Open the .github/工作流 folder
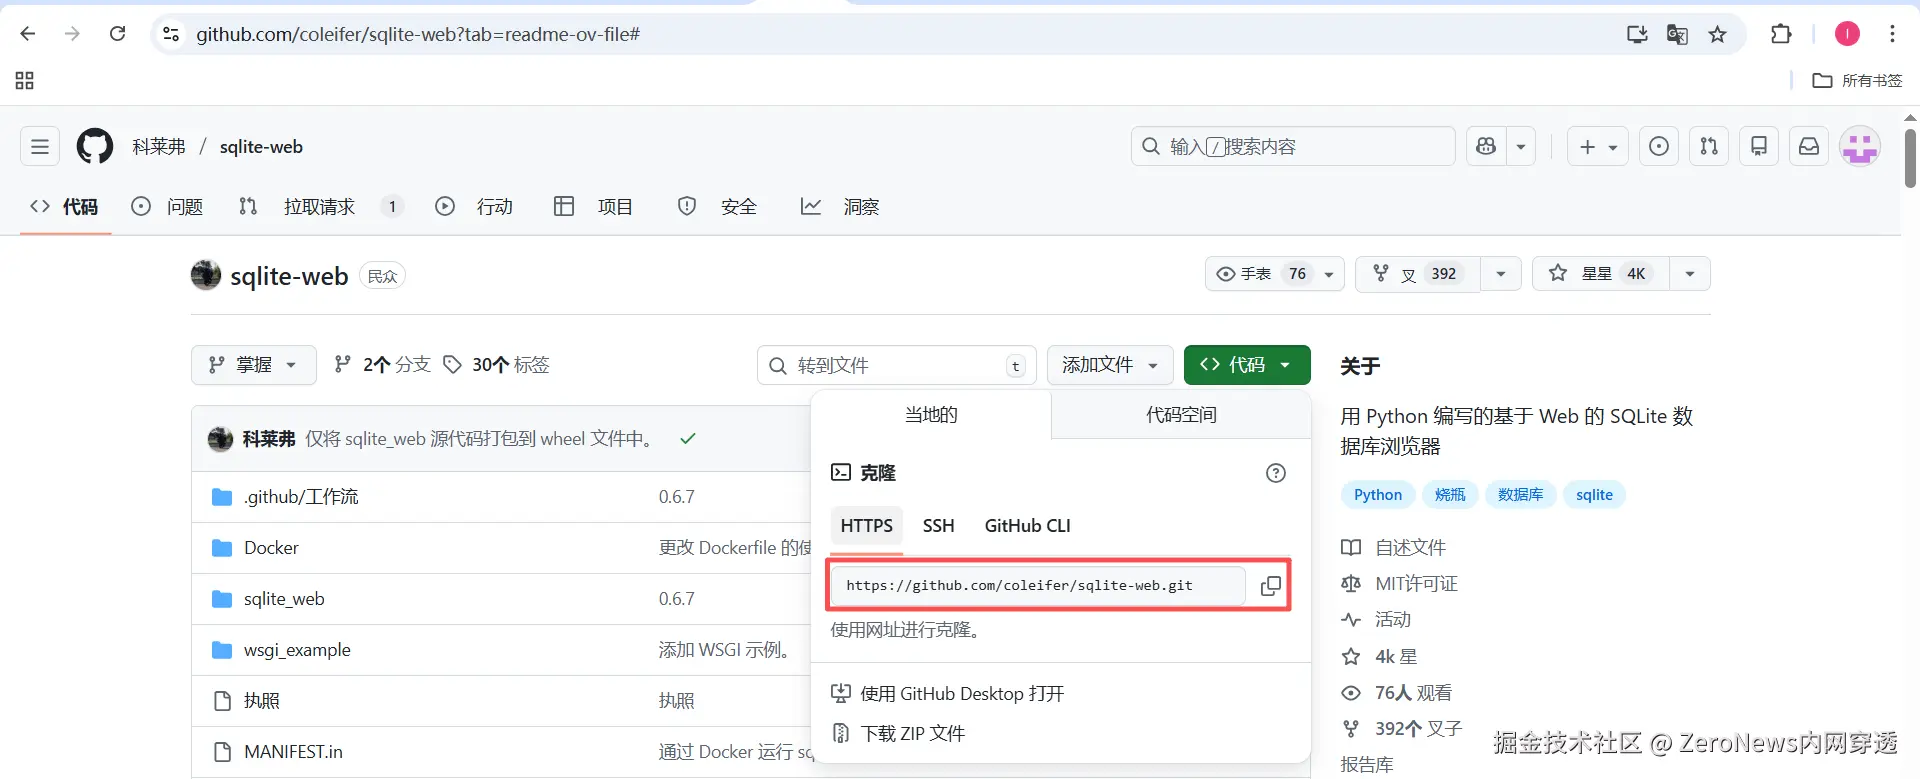 point(300,497)
